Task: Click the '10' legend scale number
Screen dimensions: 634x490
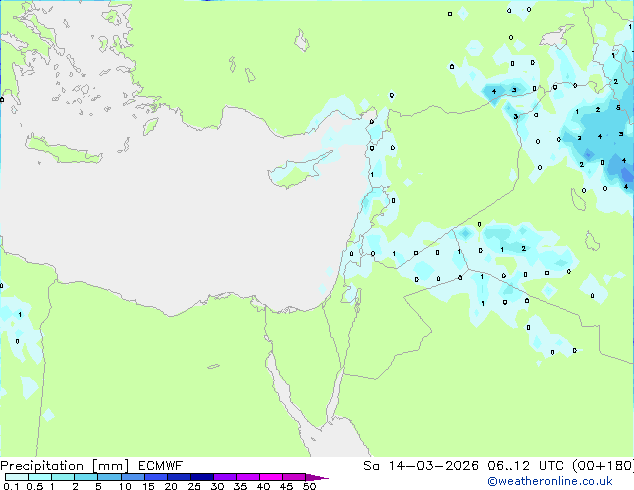Action: click(125, 486)
